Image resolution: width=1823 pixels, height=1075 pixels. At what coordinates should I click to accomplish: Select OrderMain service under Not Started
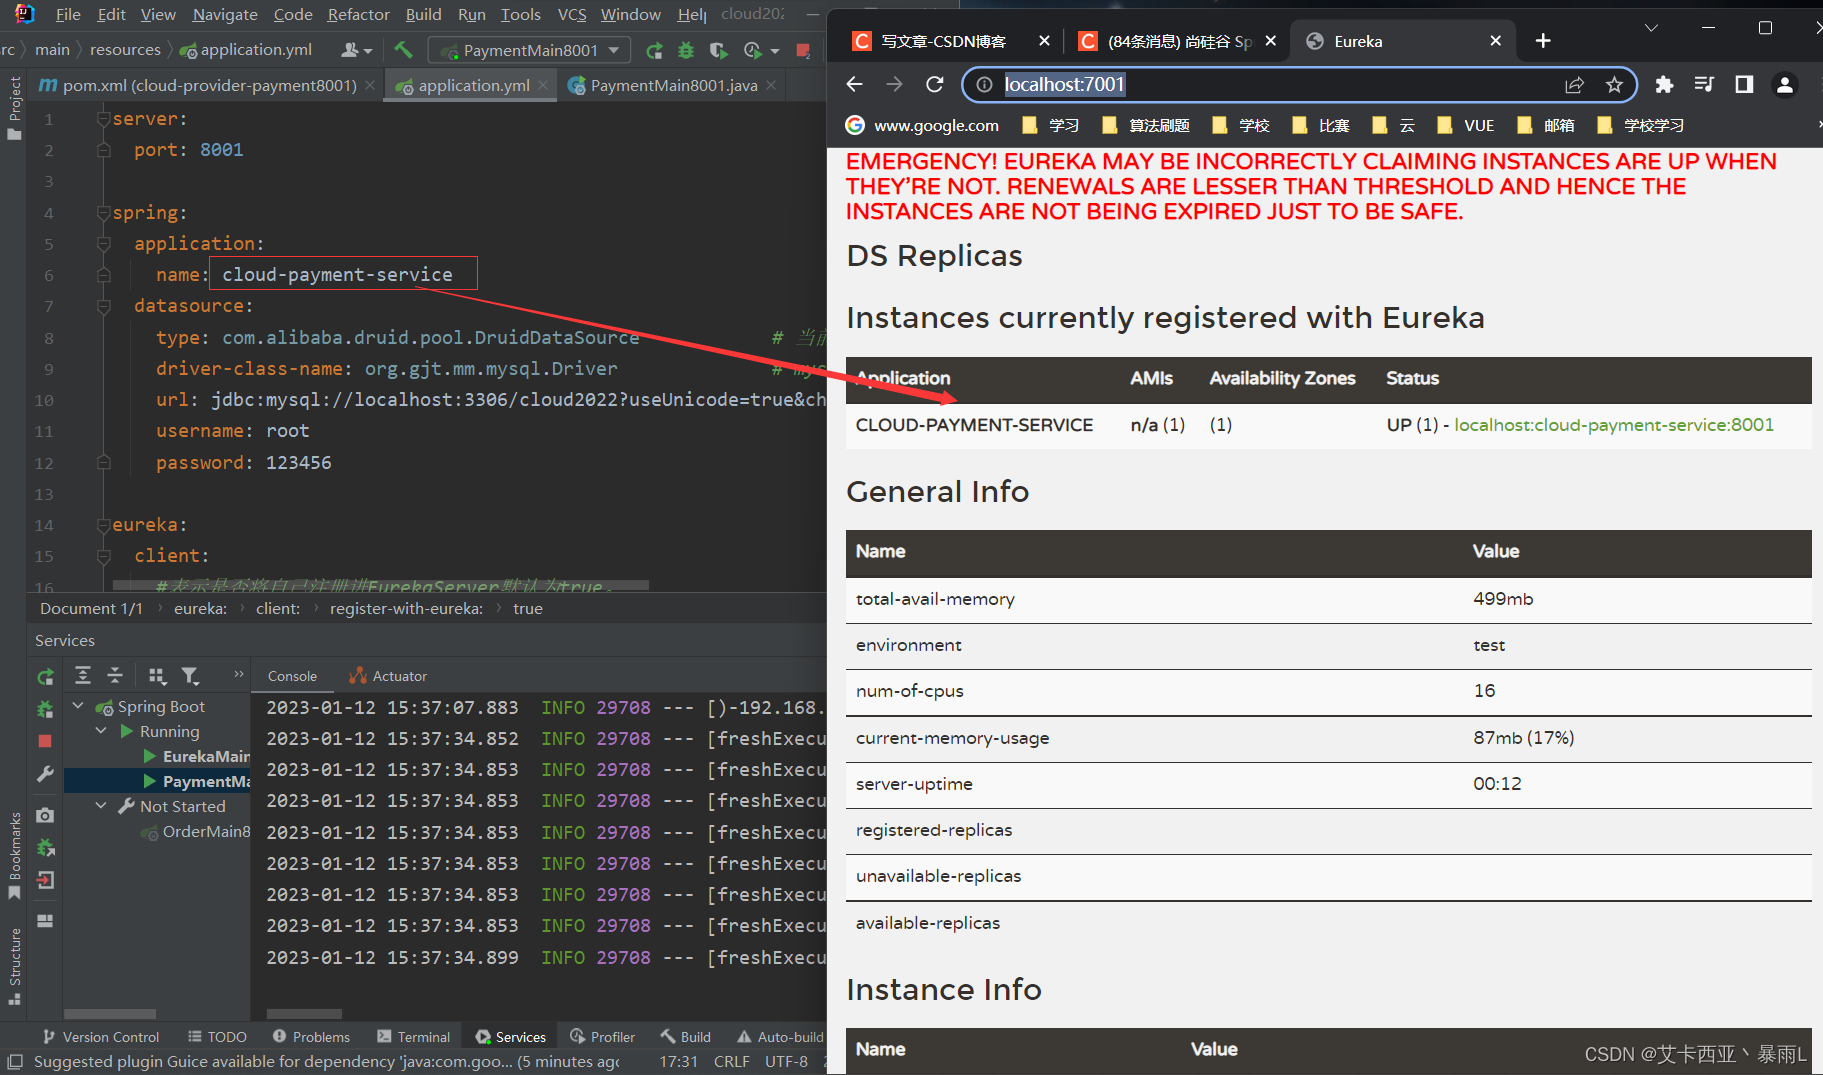[196, 831]
